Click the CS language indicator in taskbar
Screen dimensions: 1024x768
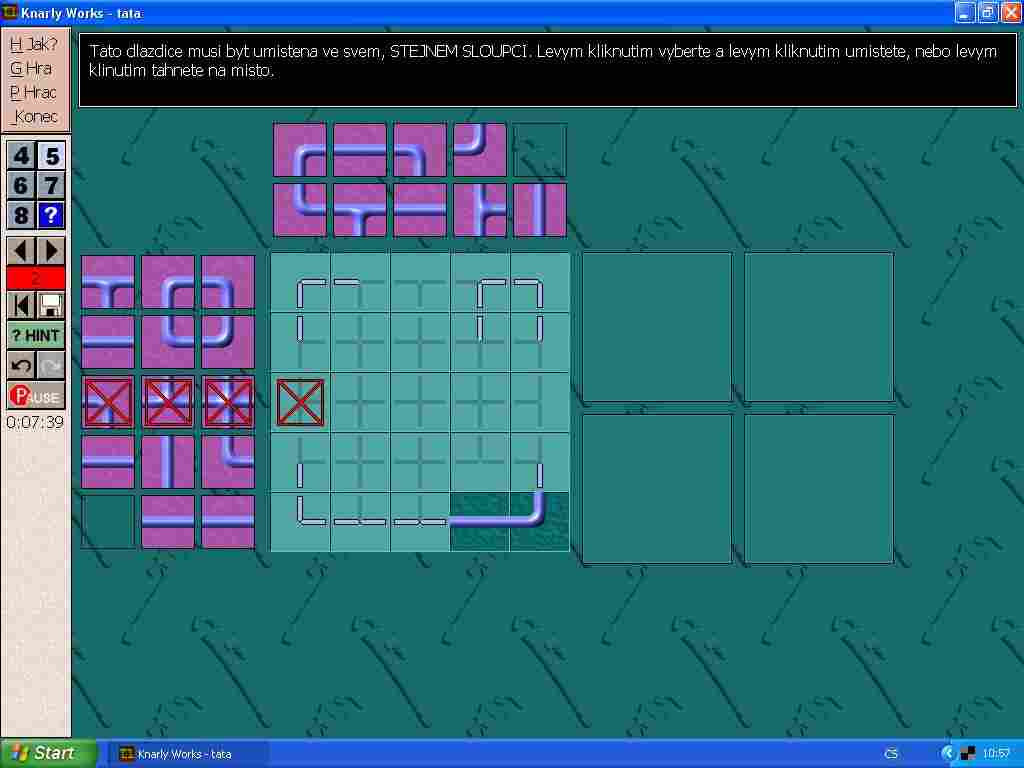[891, 754]
